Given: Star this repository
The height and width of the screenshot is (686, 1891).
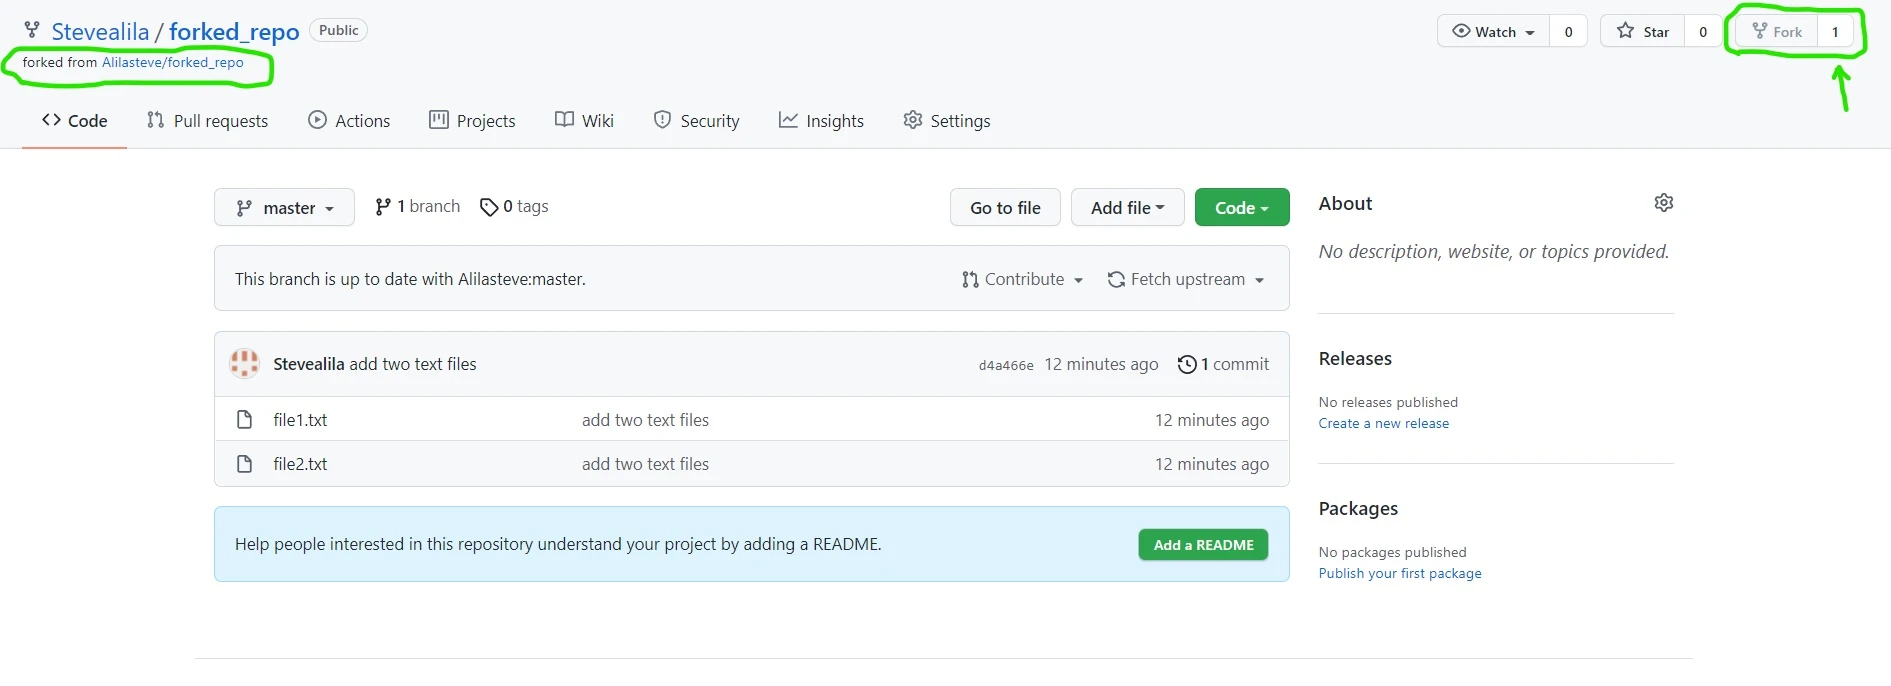Looking at the screenshot, I should pos(1643,32).
